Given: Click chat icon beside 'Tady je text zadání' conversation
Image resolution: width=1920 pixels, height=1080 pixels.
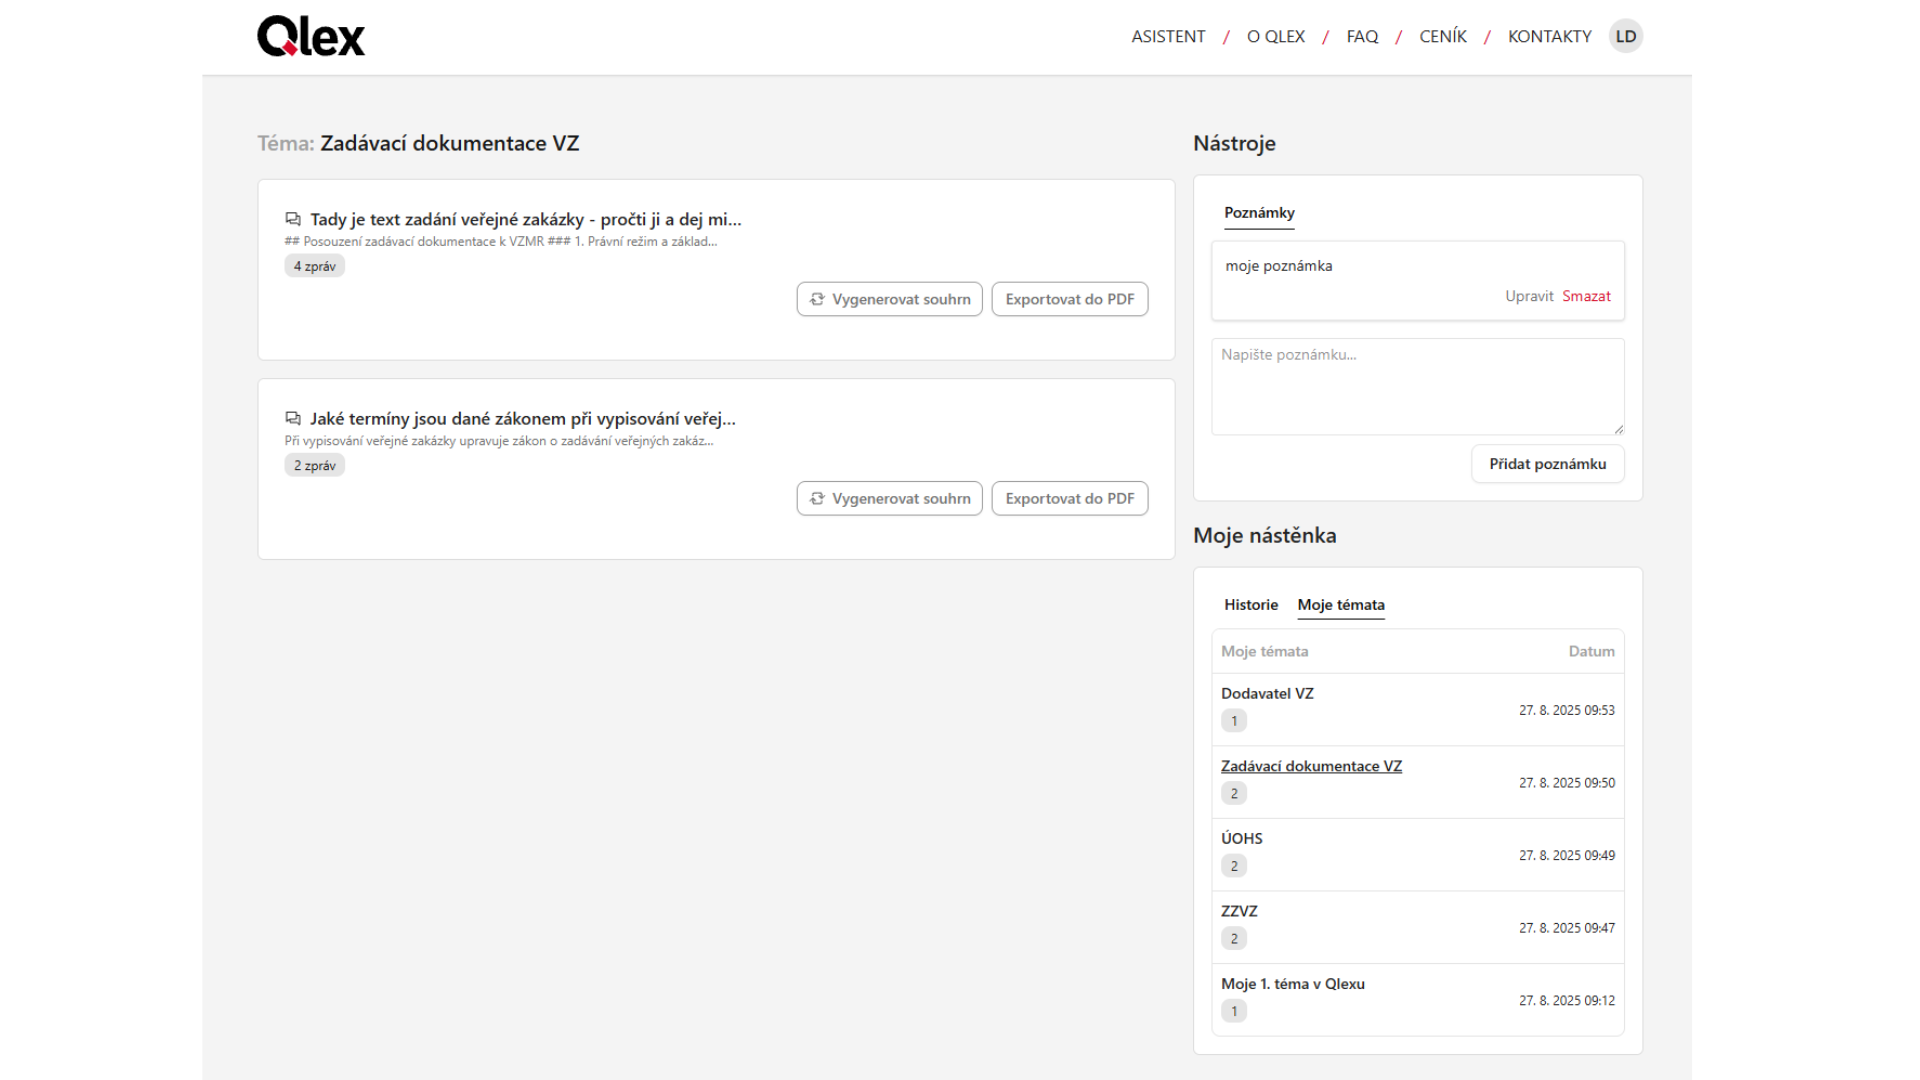Looking at the screenshot, I should click(293, 219).
